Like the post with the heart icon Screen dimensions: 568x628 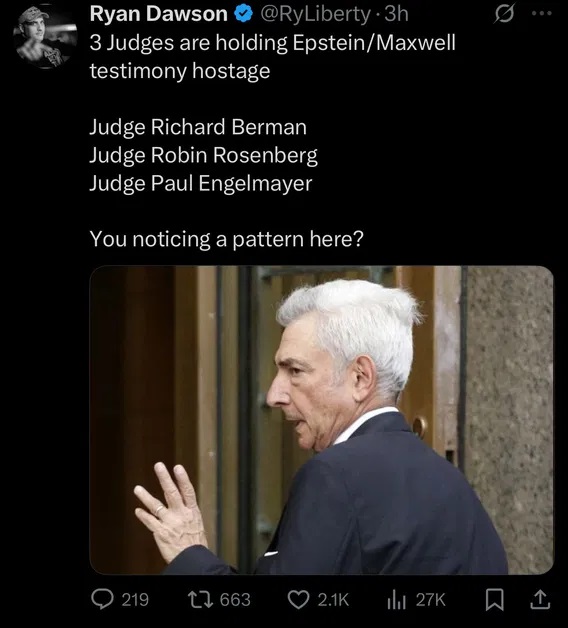pyautogui.click(x=298, y=600)
